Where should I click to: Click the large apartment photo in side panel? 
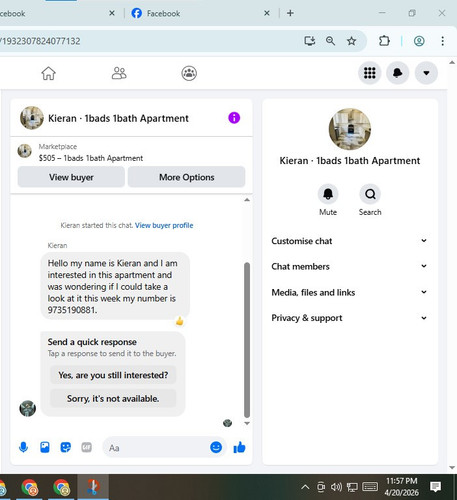(350, 129)
